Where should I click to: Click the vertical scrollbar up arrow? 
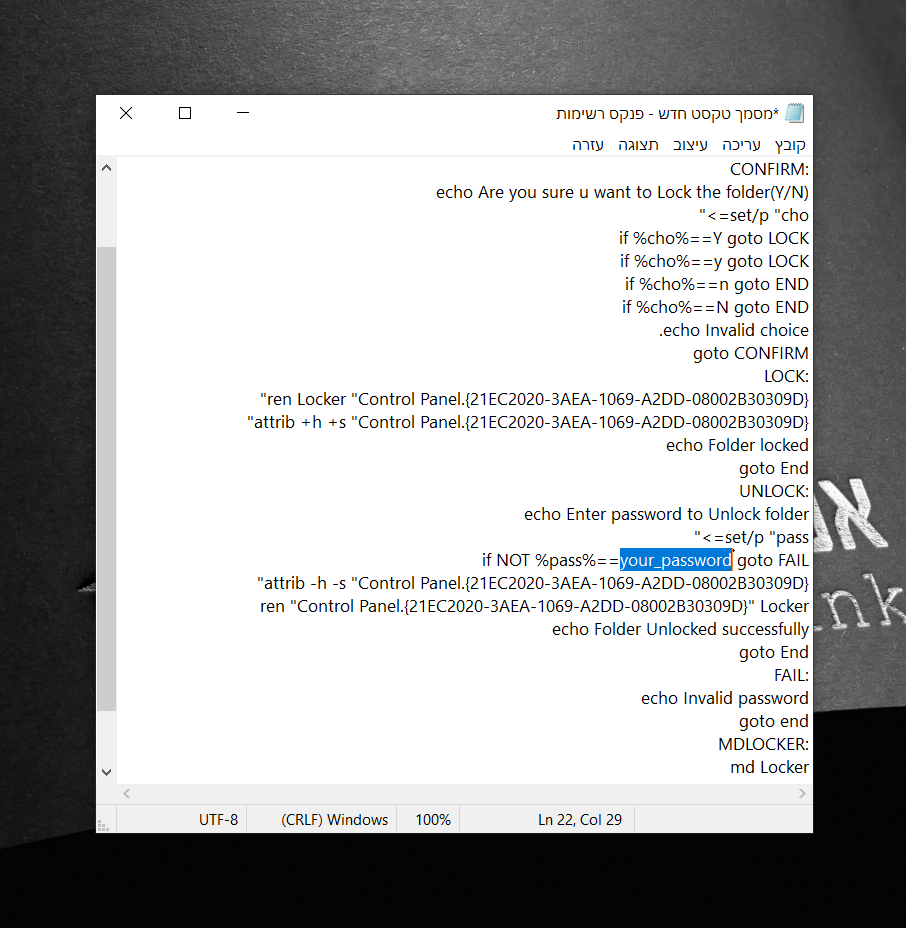[x=107, y=168]
